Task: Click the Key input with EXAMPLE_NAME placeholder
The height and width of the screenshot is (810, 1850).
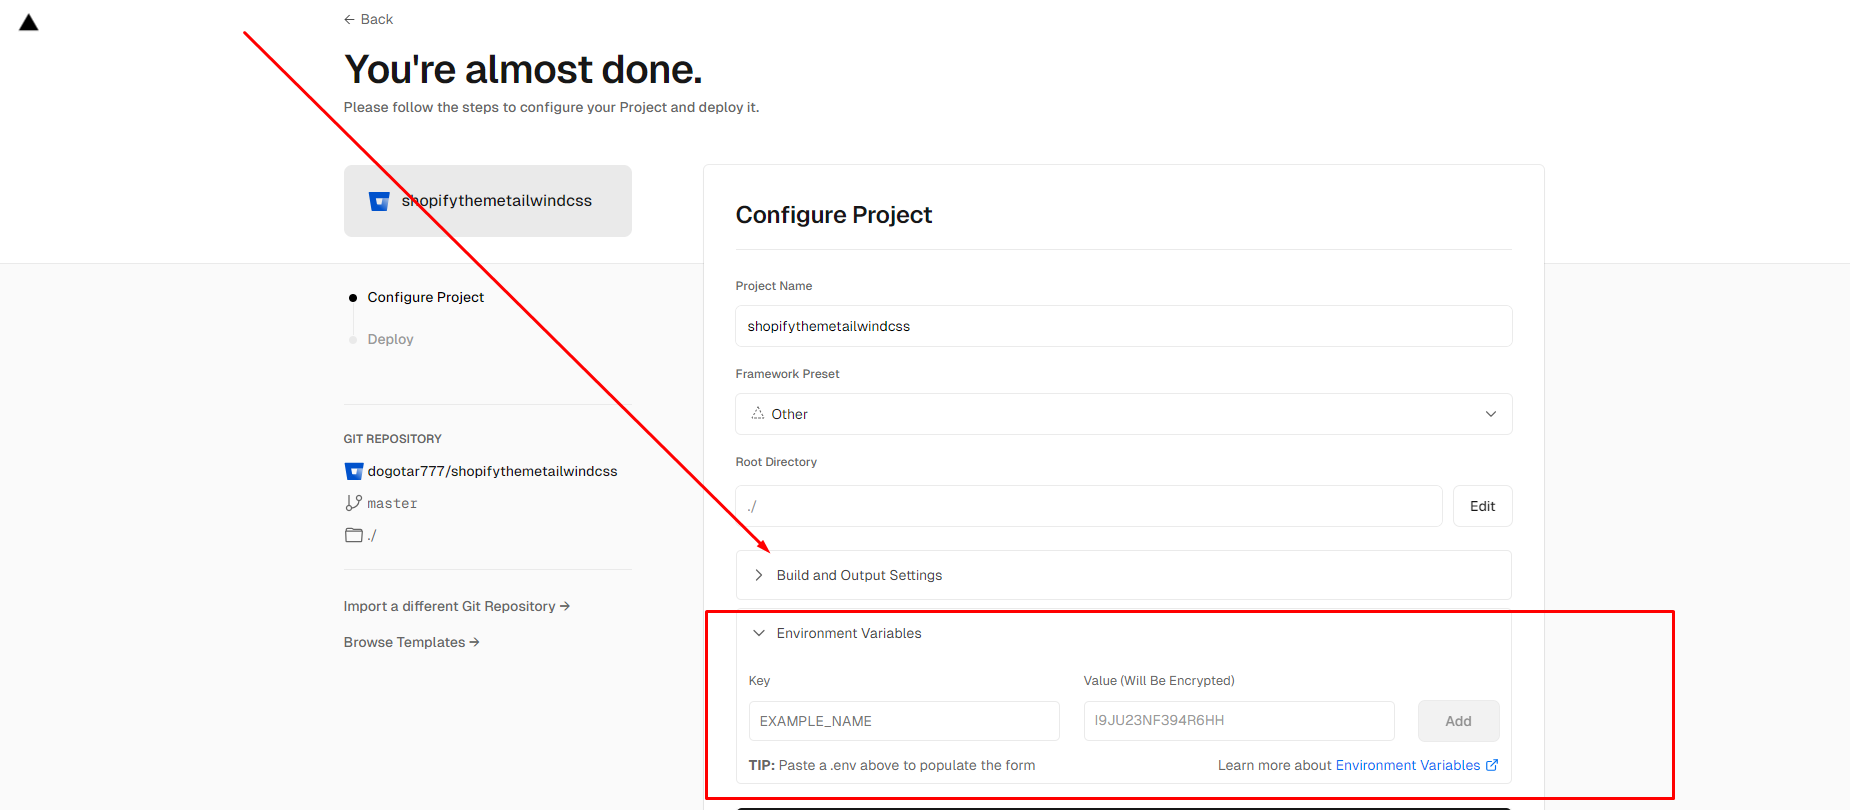Action: [x=904, y=721]
